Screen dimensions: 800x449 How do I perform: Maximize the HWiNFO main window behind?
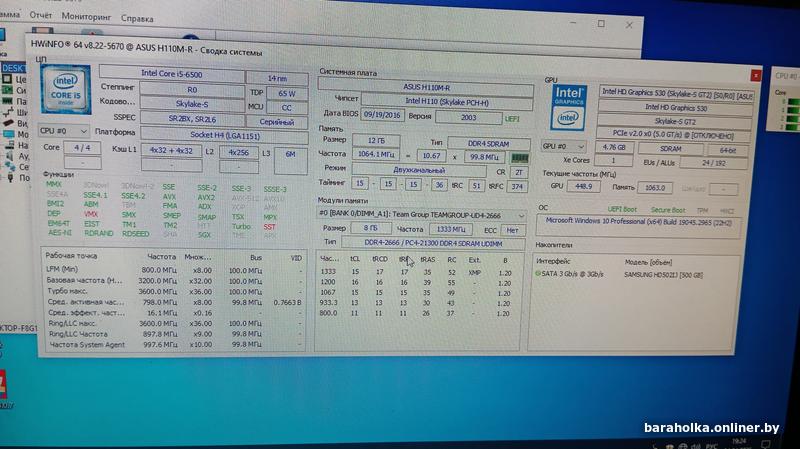[x=602, y=23]
